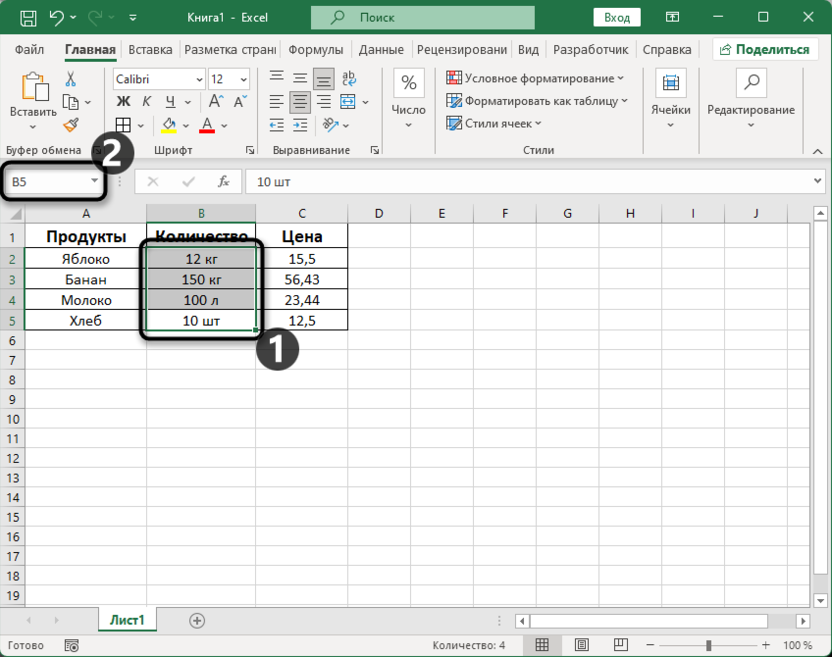Increase font size with the large A

(x=216, y=101)
